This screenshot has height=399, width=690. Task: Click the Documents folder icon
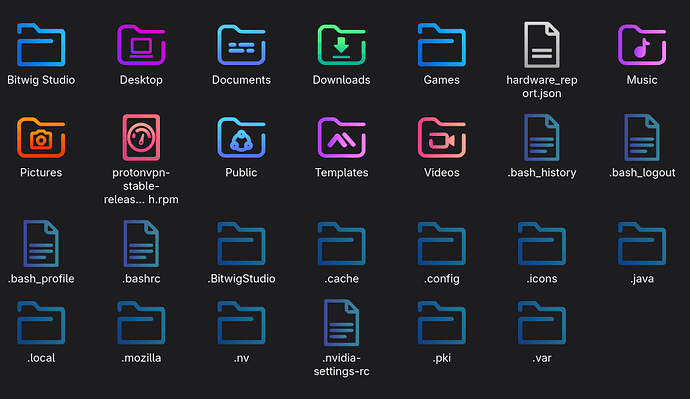(241, 45)
